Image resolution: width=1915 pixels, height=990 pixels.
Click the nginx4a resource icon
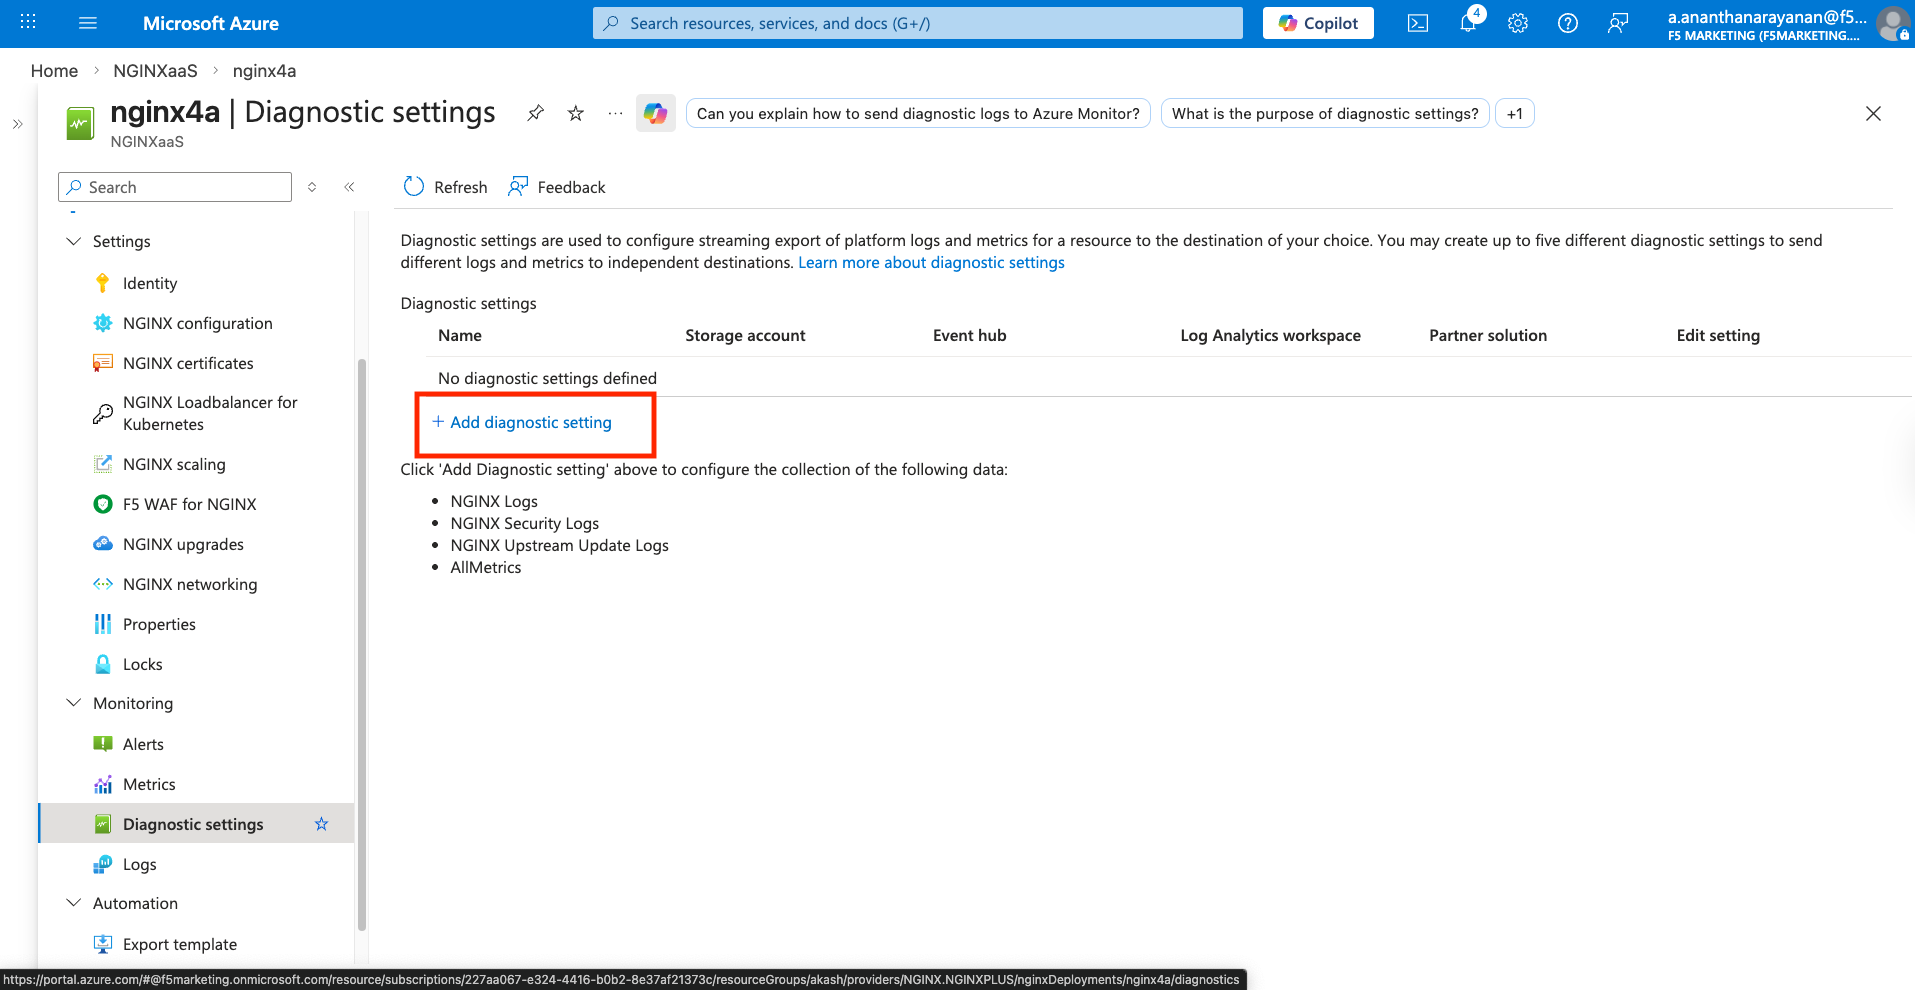(80, 123)
